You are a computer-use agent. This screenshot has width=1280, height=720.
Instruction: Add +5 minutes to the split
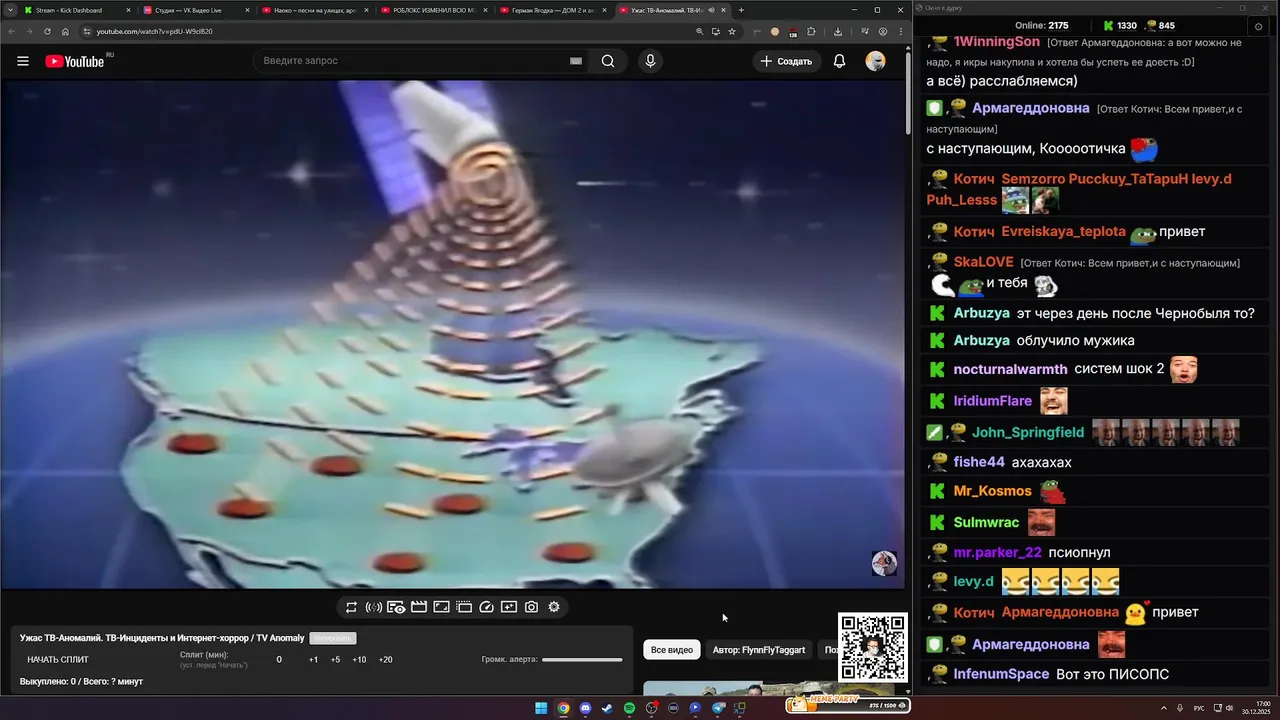click(x=335, y=660)
